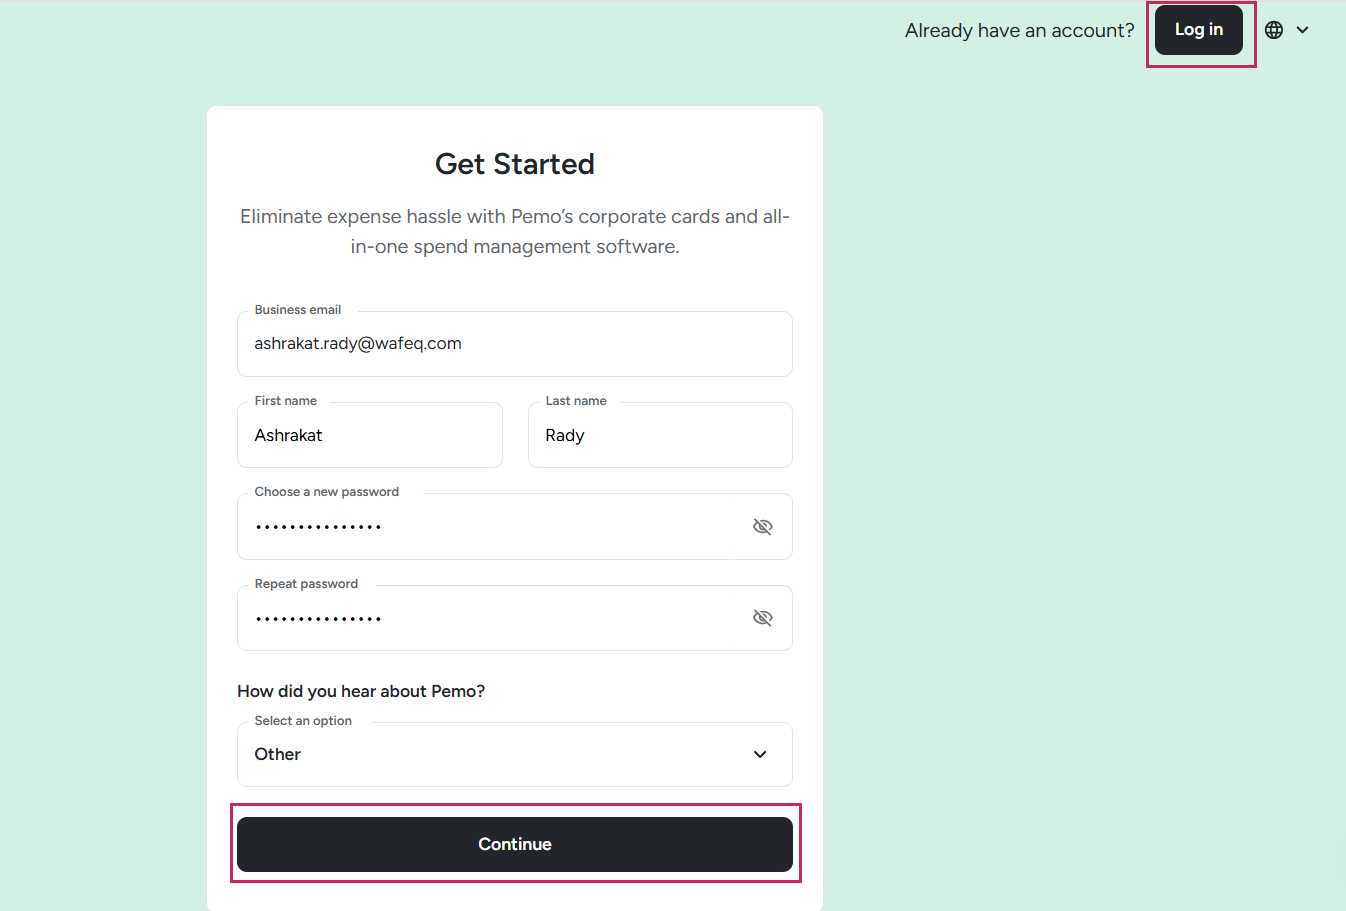Click the Last name field containing Rady
Image resolution: width=1346 pixels, height=911 pixels.
pyautogui.click(x=660, y=436)
